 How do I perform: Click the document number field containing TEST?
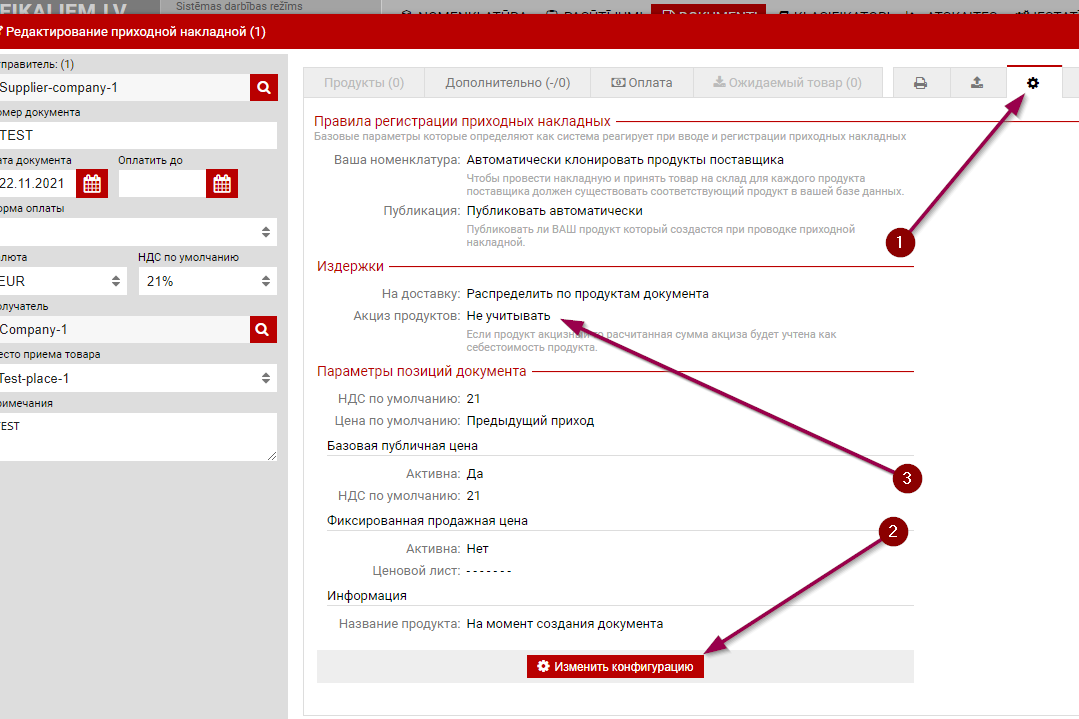pyautogui.click(x=138, y=136)
